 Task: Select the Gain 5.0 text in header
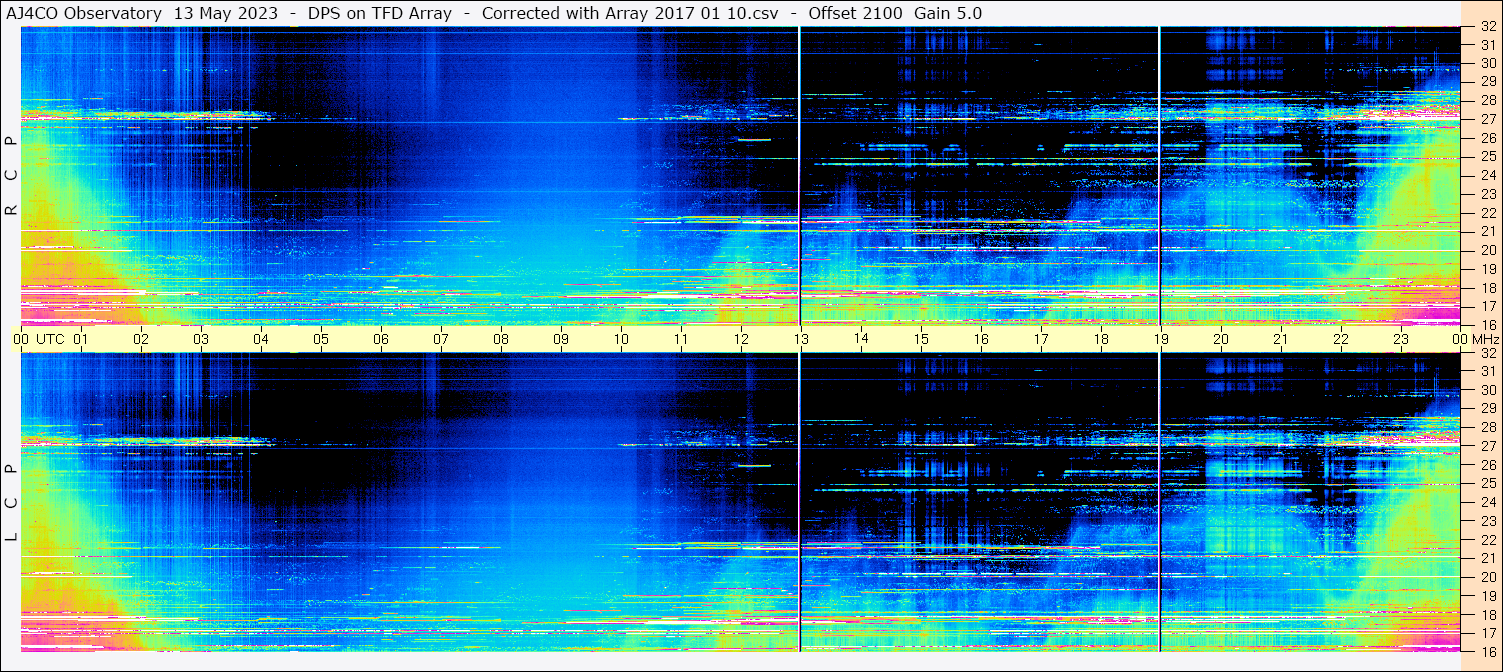[x=947, y=13]
